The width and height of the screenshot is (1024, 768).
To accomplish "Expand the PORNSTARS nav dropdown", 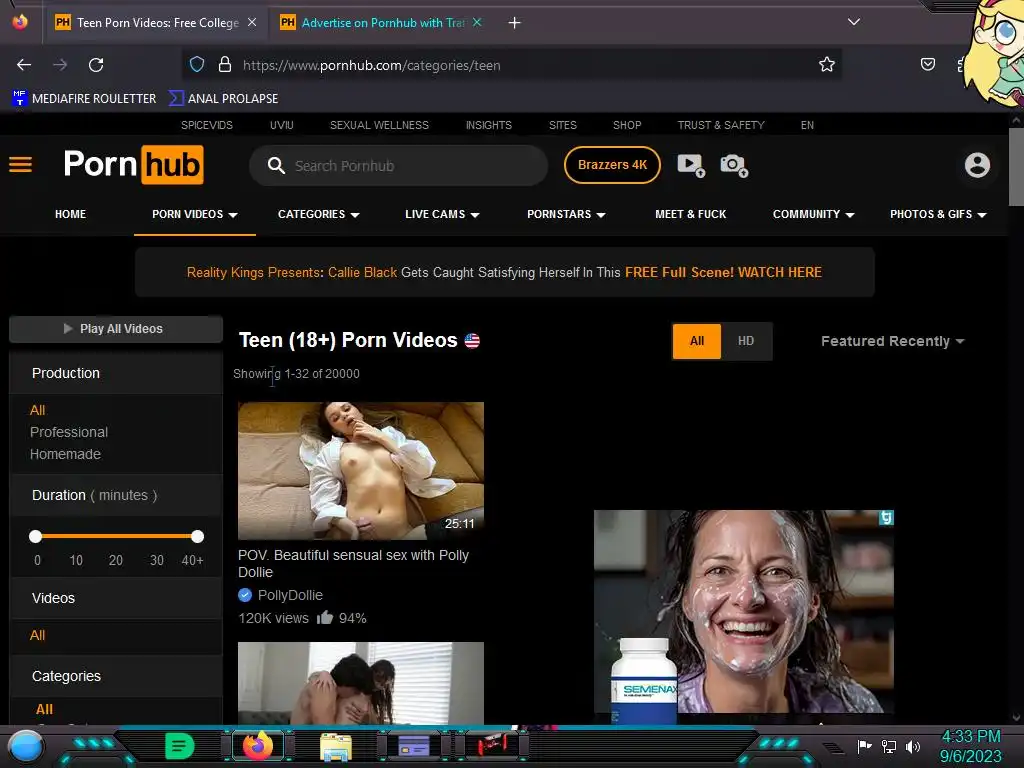I will tap(566, 214).
